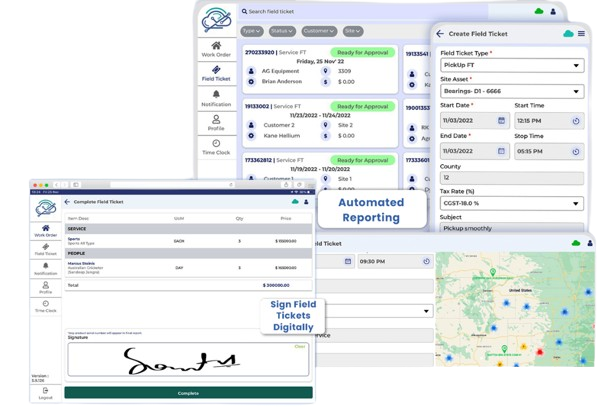
Task: Click the Total amount $ 300000.00
Action: coord(276,285)
